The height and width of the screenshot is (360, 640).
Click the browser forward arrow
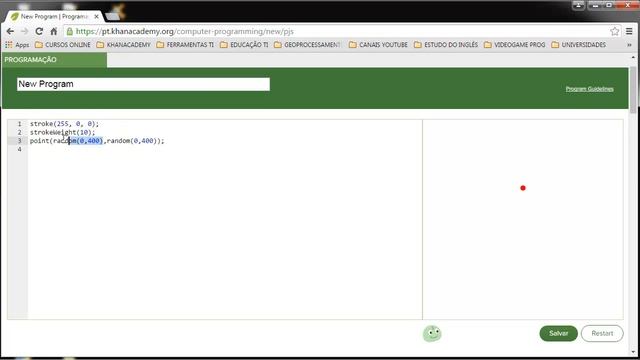[x=24, y=31]
